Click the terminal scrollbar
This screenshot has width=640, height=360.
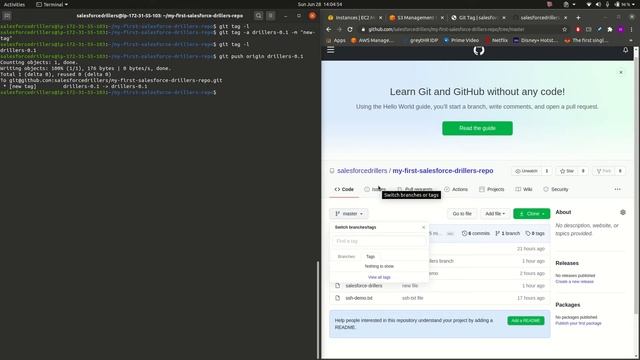(318, 310)
